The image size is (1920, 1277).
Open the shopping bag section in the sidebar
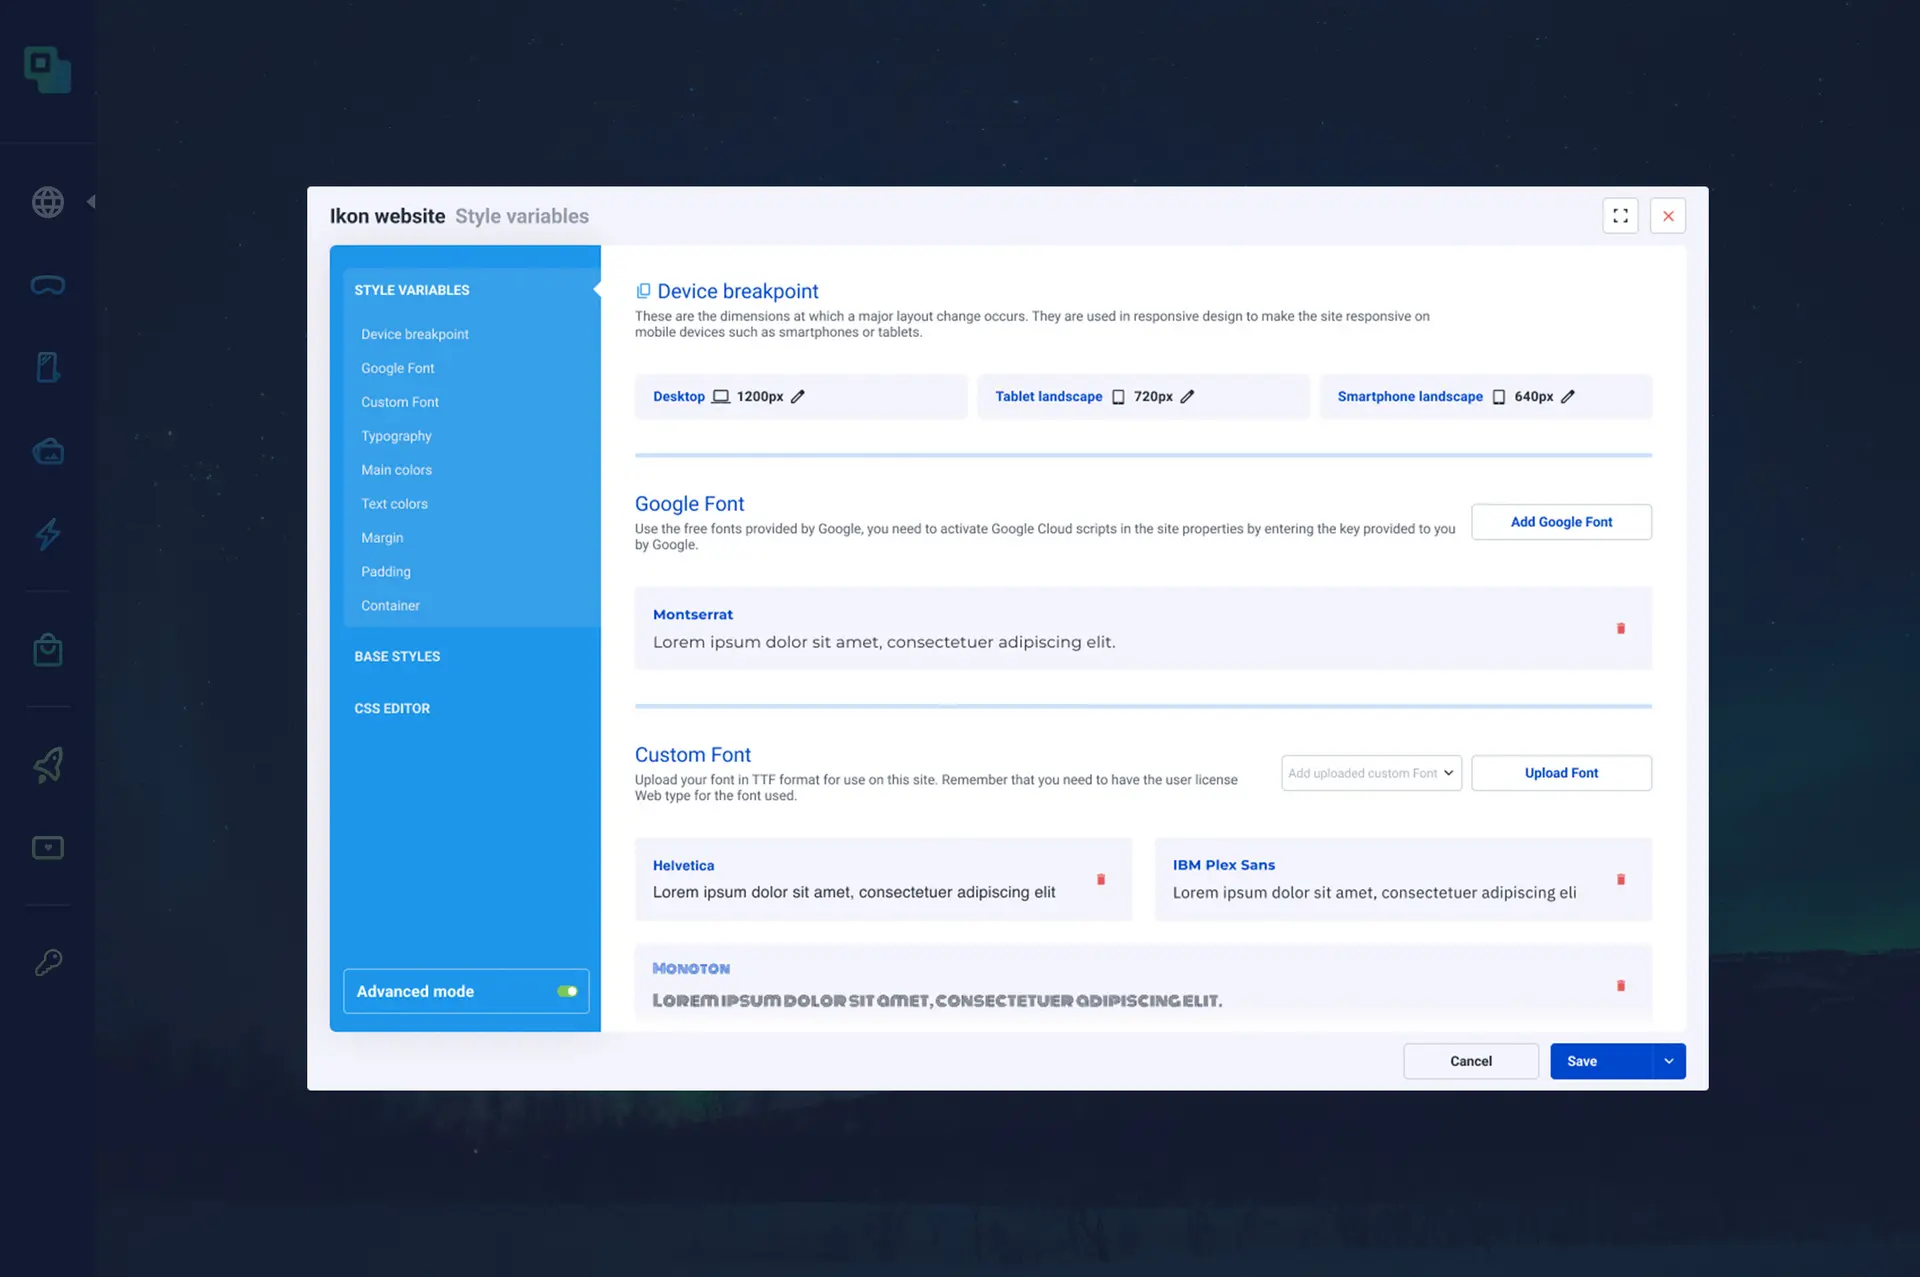tap(47, 649)
